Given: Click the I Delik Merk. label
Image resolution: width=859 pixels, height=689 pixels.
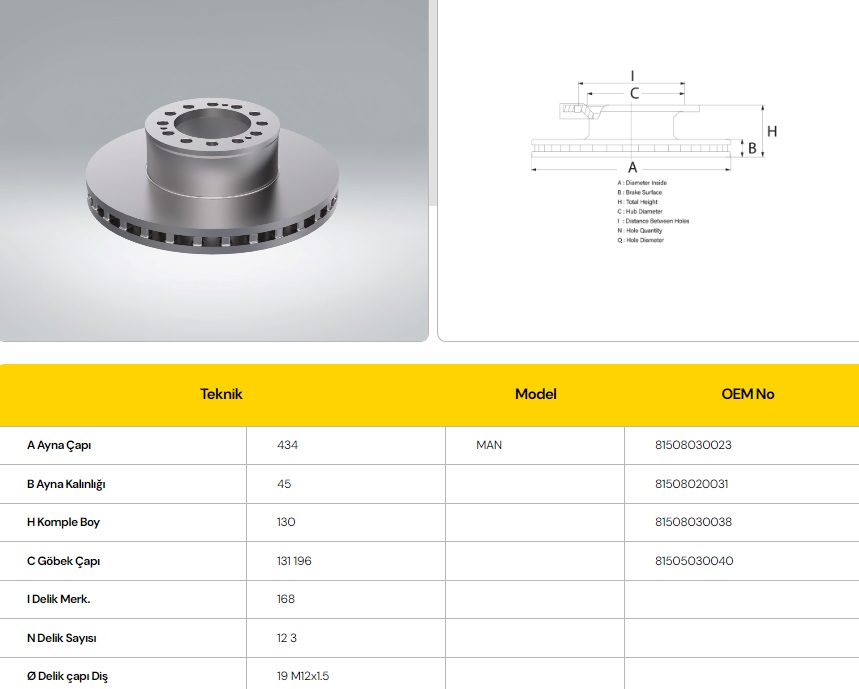Looking at the screenshot, I should click(x=60, y=599).
